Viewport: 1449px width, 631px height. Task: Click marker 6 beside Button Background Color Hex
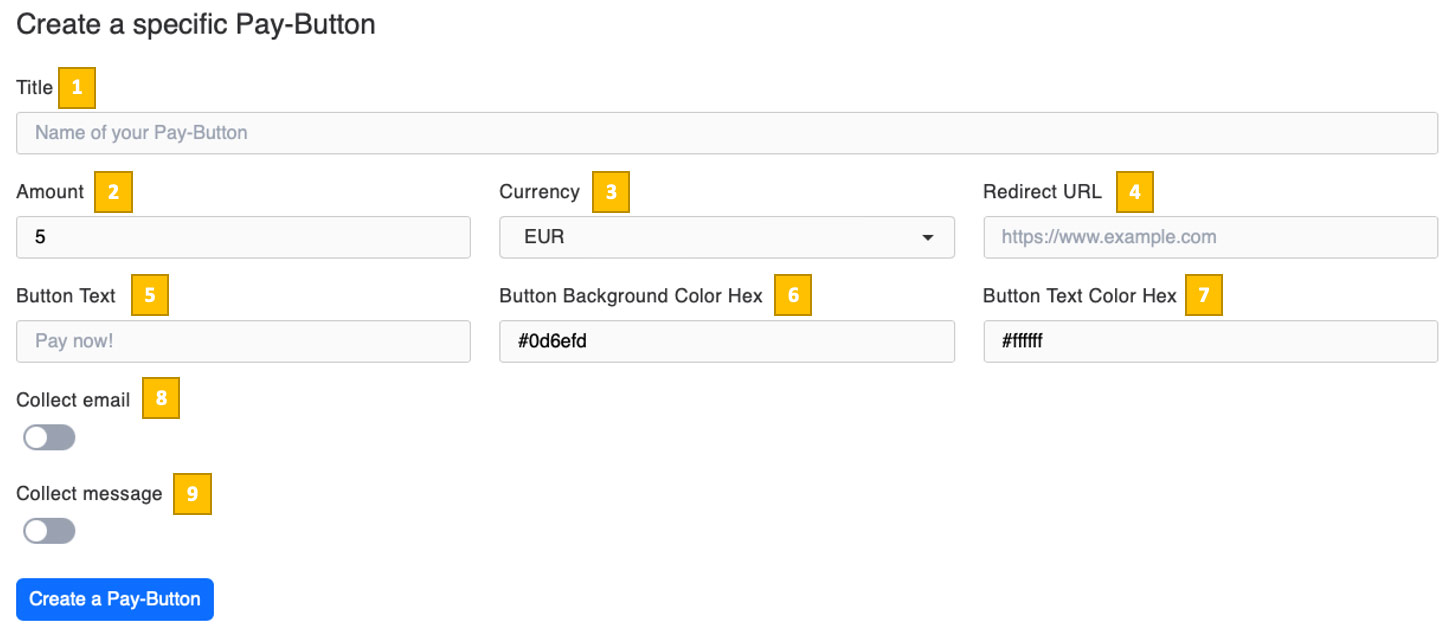tap(792, 295)
